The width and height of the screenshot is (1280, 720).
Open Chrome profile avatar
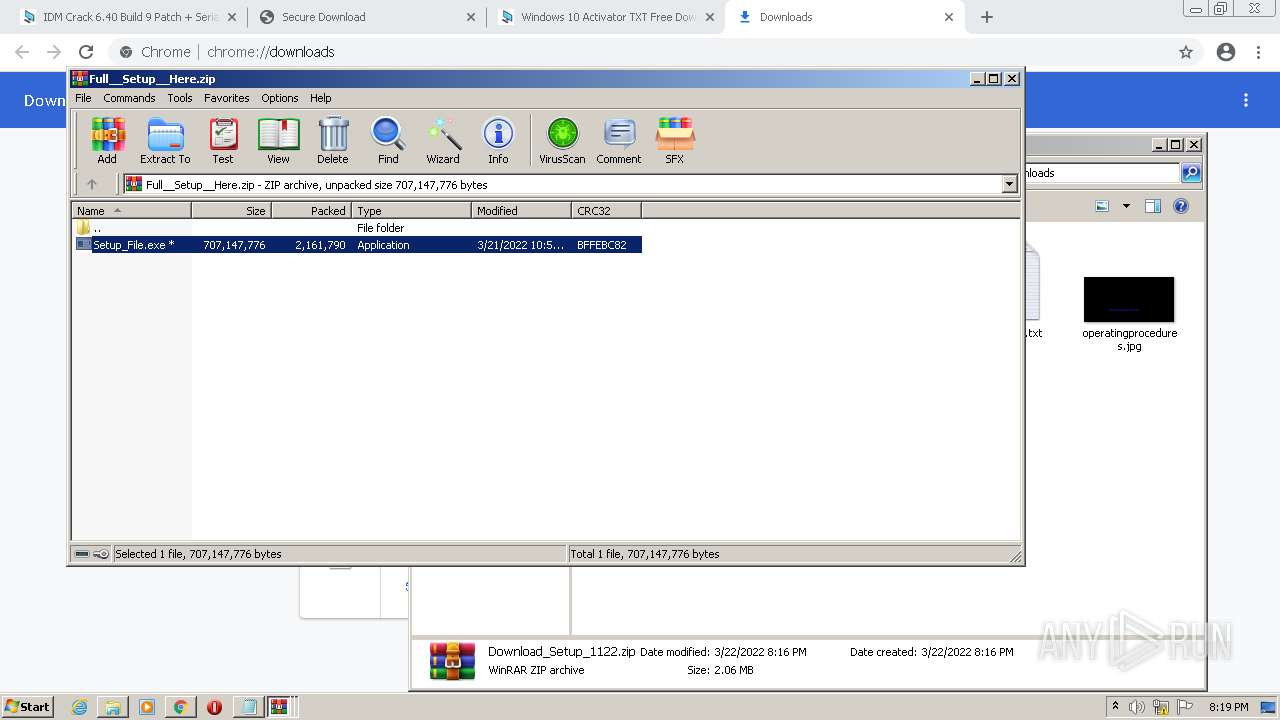click(x=1226, y=52)
